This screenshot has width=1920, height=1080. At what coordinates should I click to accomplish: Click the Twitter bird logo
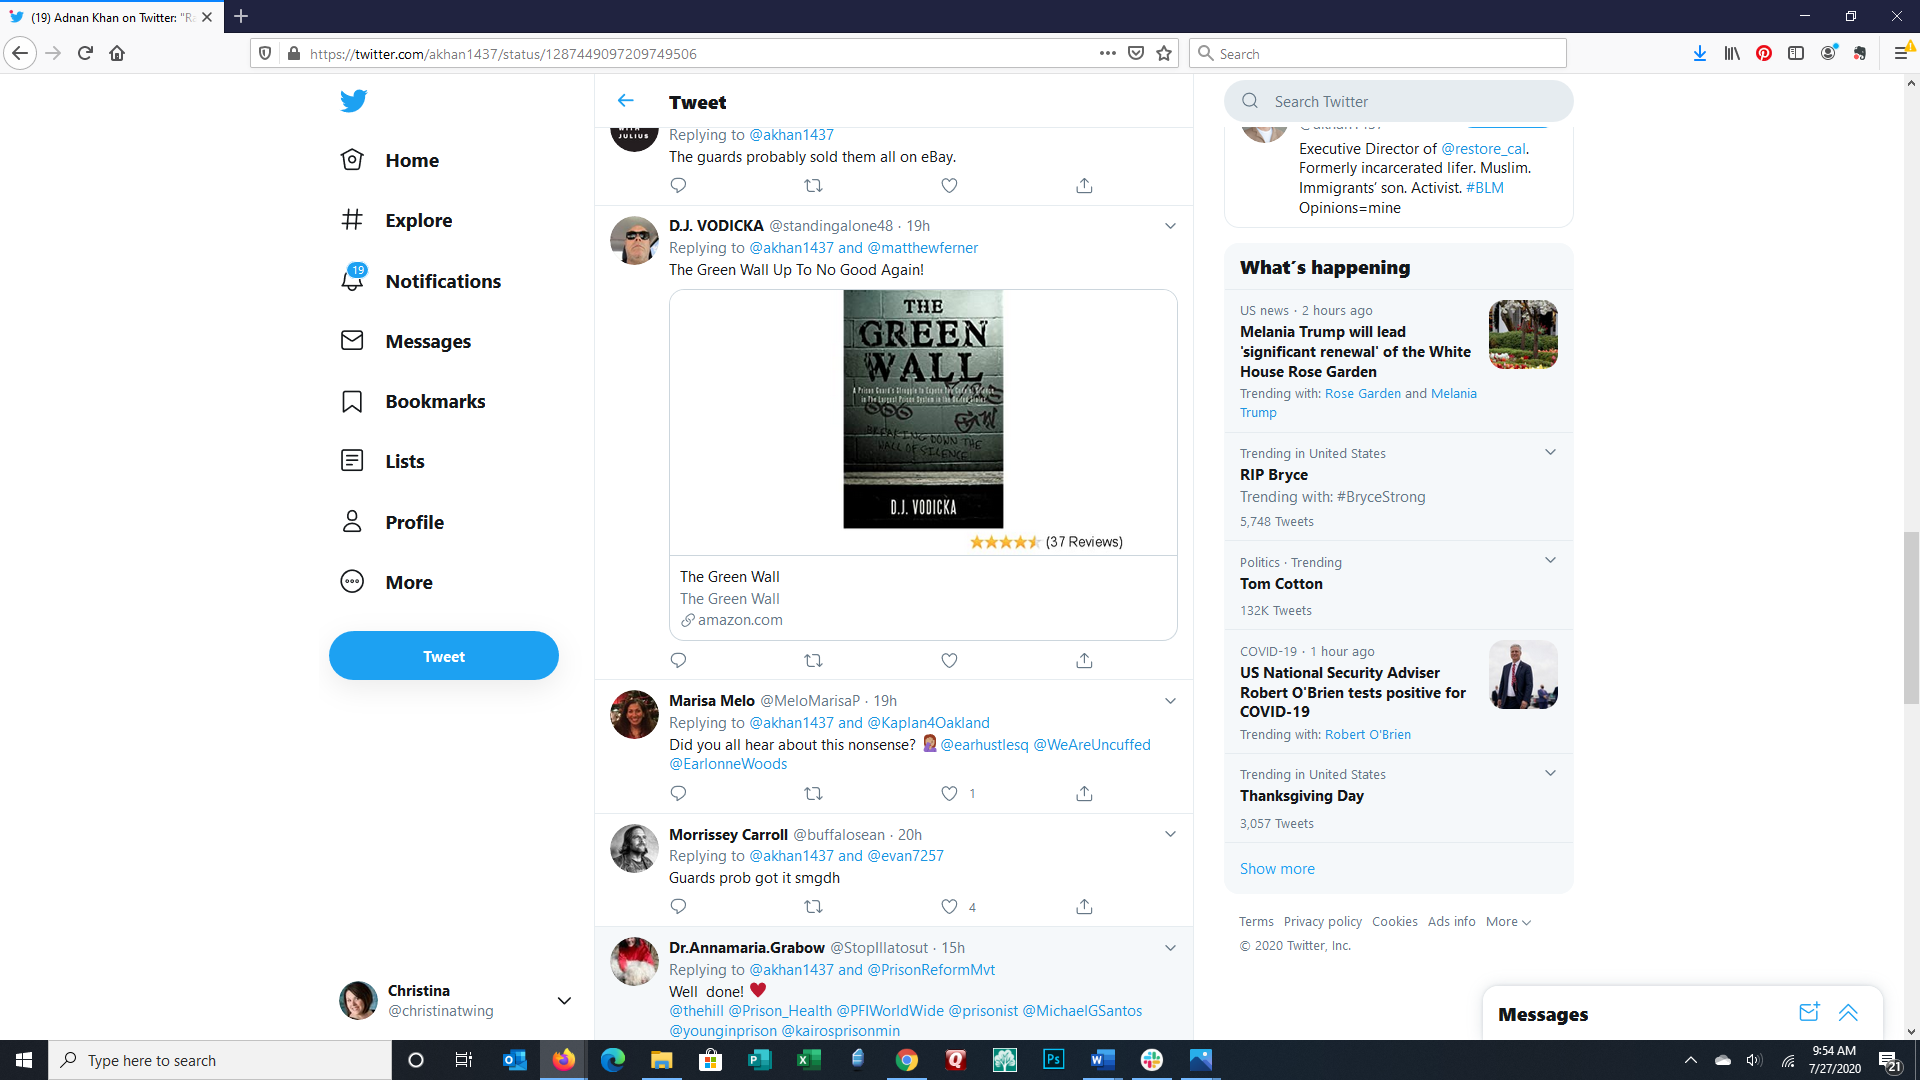[353, 101]
